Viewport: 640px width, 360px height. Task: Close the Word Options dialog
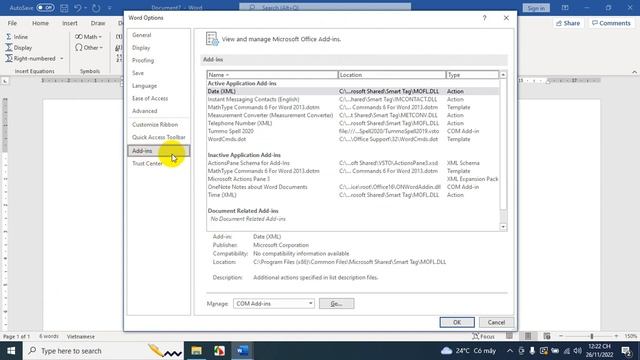click(506, 18)
